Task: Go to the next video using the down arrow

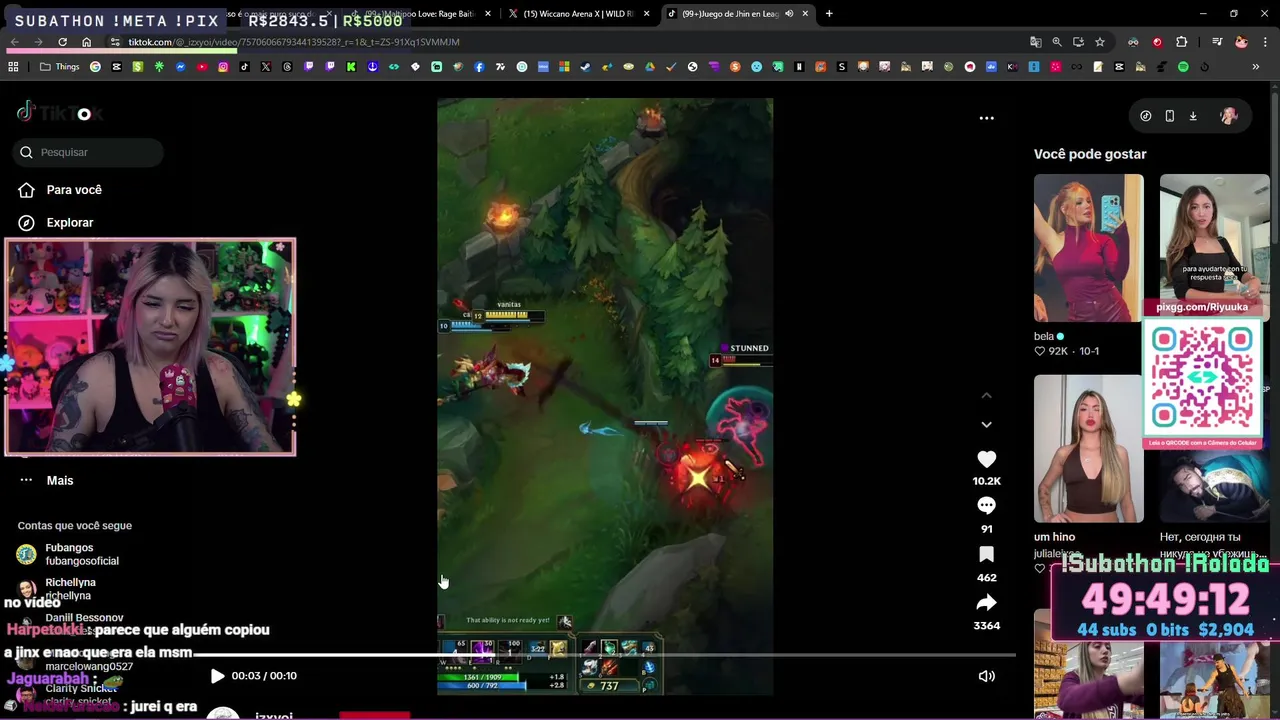Action: pyautogui.click(x=986, y=424)
